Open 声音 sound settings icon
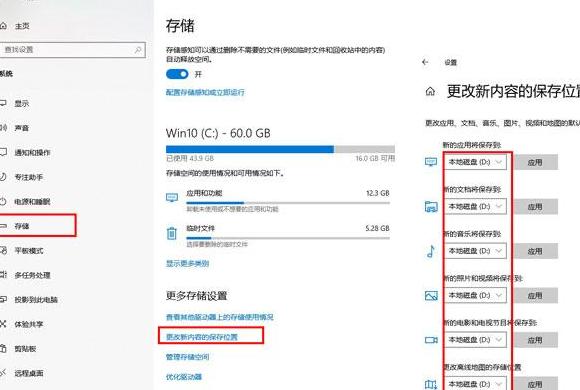Screen dimensions: 580x390 tap(3, 128)
